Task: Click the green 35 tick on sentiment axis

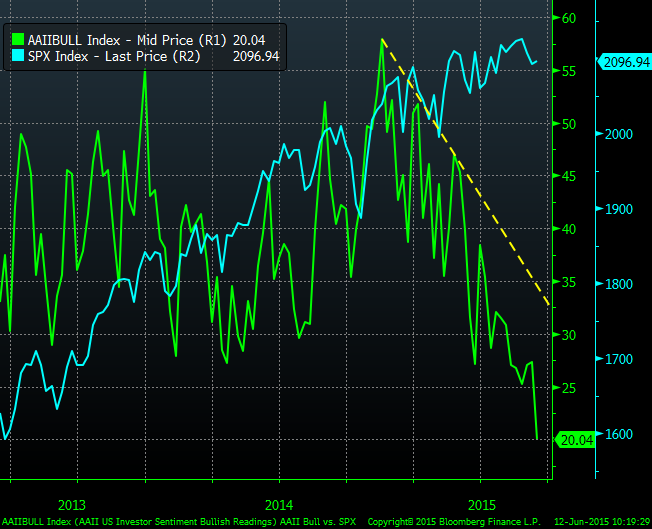Action: 569,282
